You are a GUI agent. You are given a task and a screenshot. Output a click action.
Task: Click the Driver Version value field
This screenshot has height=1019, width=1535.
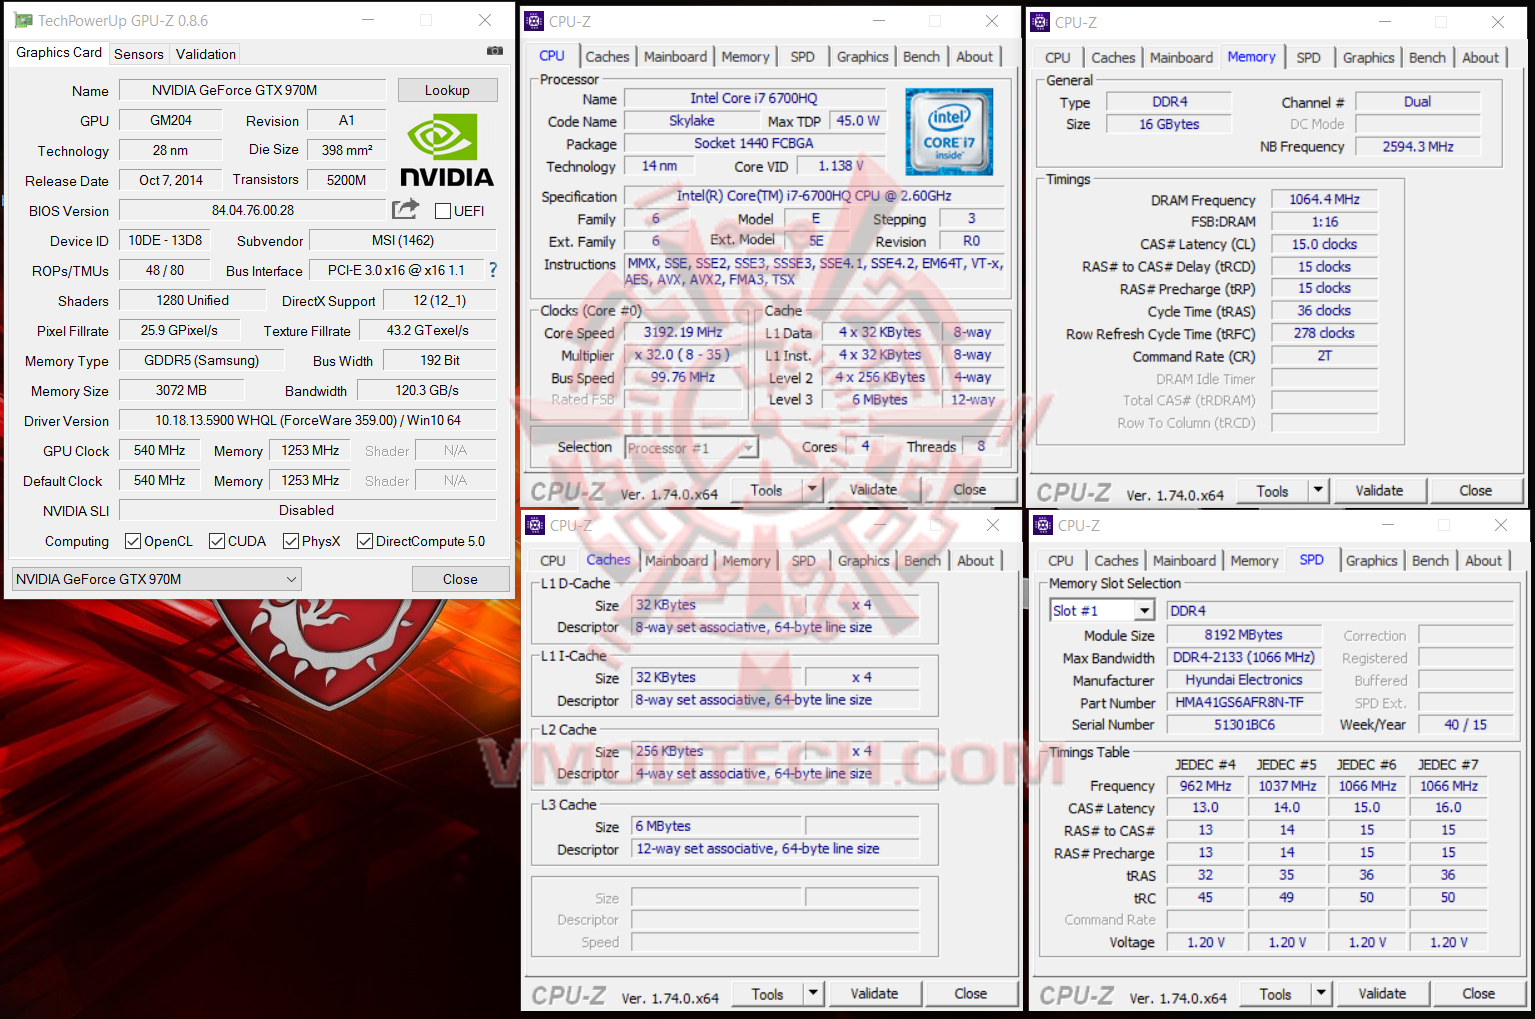point(308,420)
